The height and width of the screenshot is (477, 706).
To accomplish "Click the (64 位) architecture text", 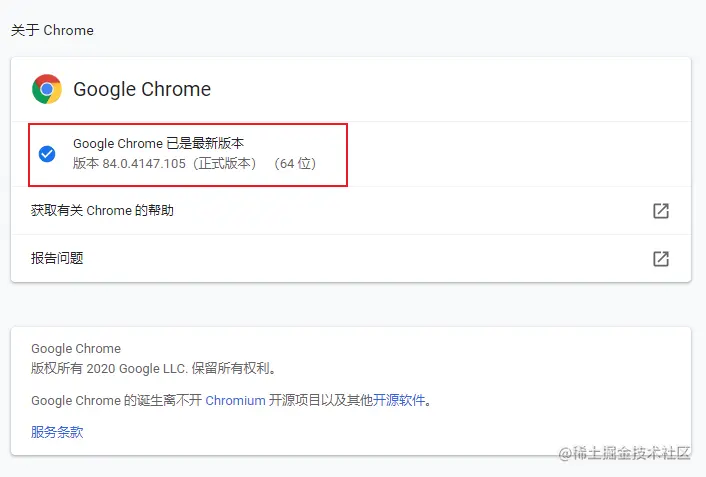I will tap(294, 163).
